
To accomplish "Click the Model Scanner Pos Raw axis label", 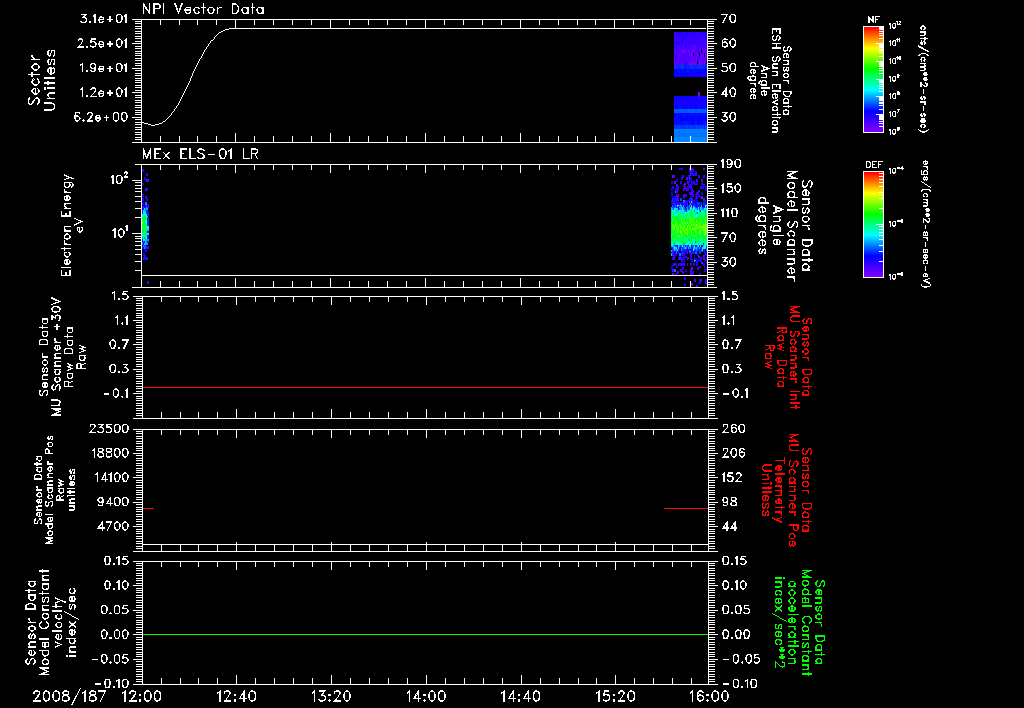I will 55,490.
